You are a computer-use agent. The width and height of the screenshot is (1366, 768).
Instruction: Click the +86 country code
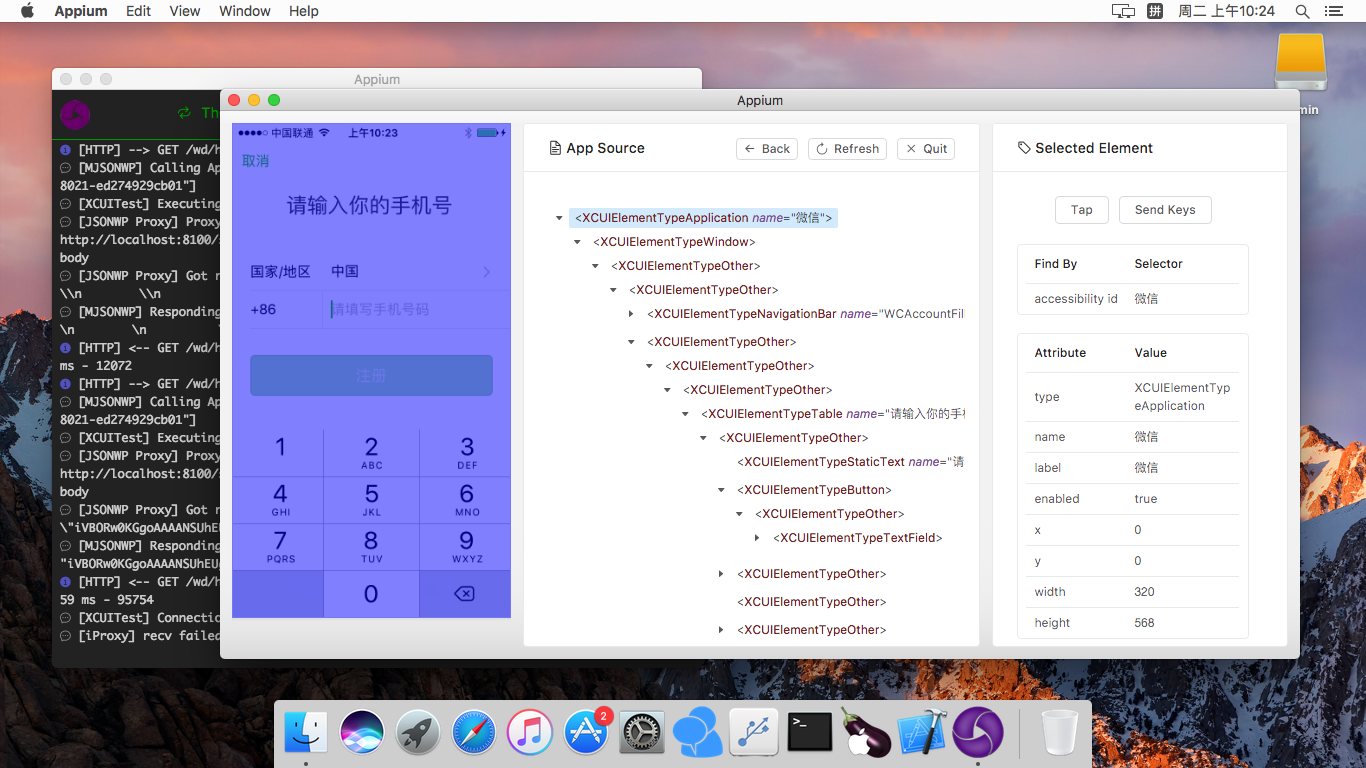[x=263, y=310]
